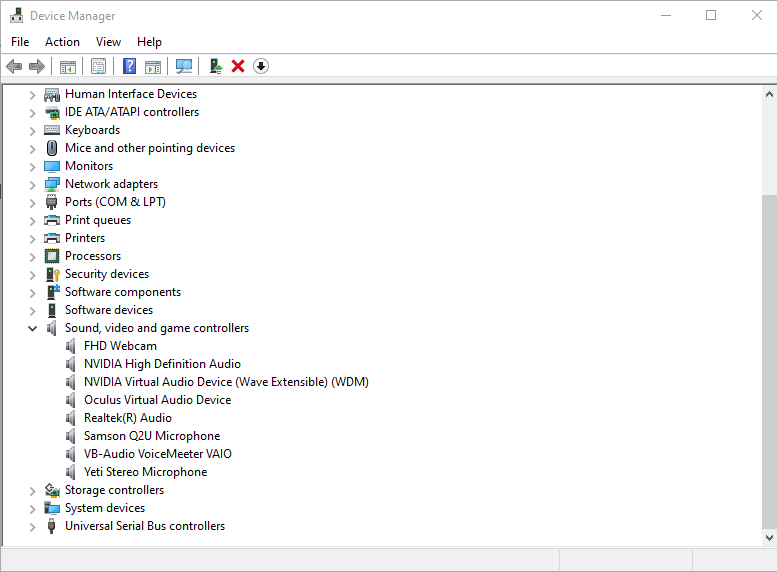Expand the Network adapters node
The width and height of the screenshot is (777, 572).
point(32,184)
